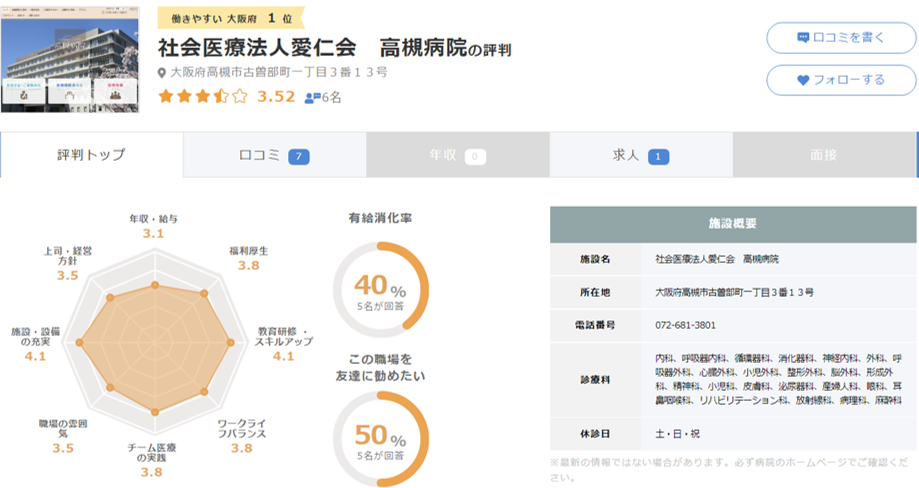This screenshot has width=919, height=488.
Task: Click the badge count 0 on 年収 tab
Action: point(475,156)
